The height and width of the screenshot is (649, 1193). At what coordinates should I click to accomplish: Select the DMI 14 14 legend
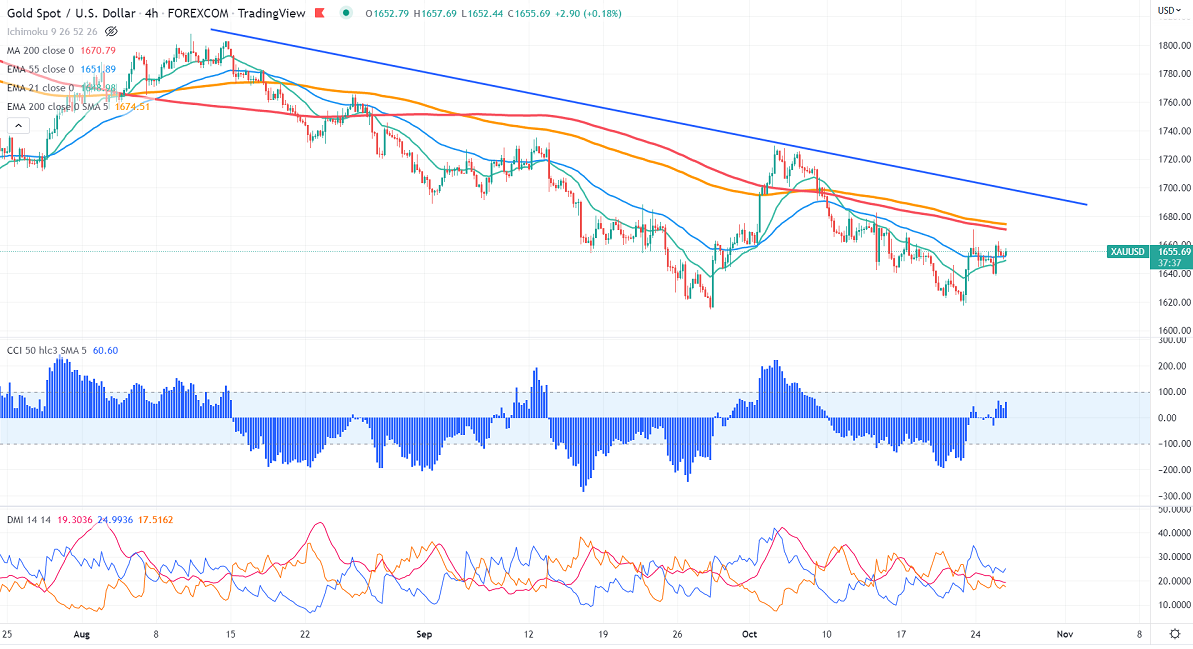point(29,520)
